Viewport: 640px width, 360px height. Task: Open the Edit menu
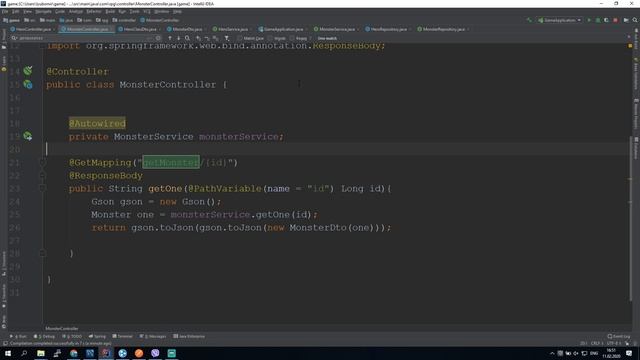[16, 11]
